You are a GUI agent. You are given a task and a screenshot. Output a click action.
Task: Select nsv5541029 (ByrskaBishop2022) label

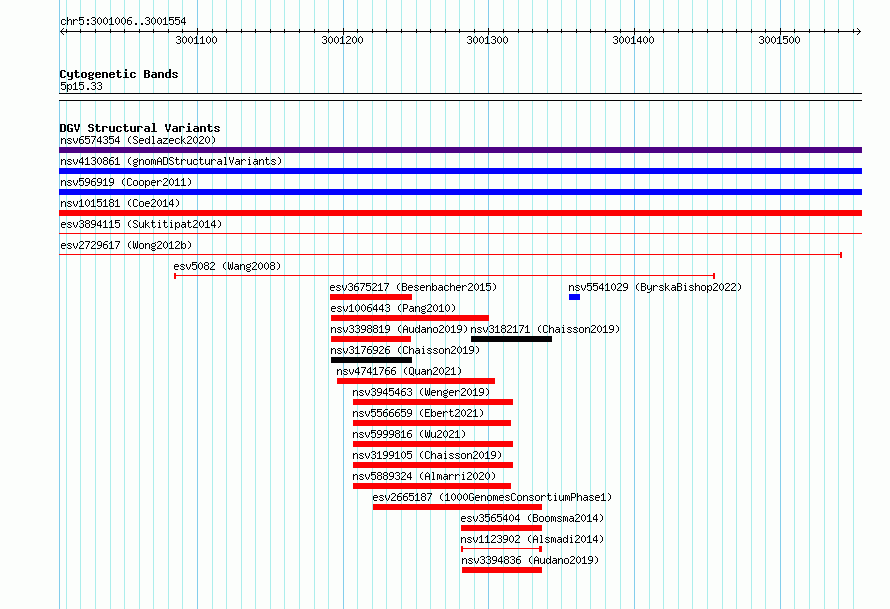[x=655, y=287]
